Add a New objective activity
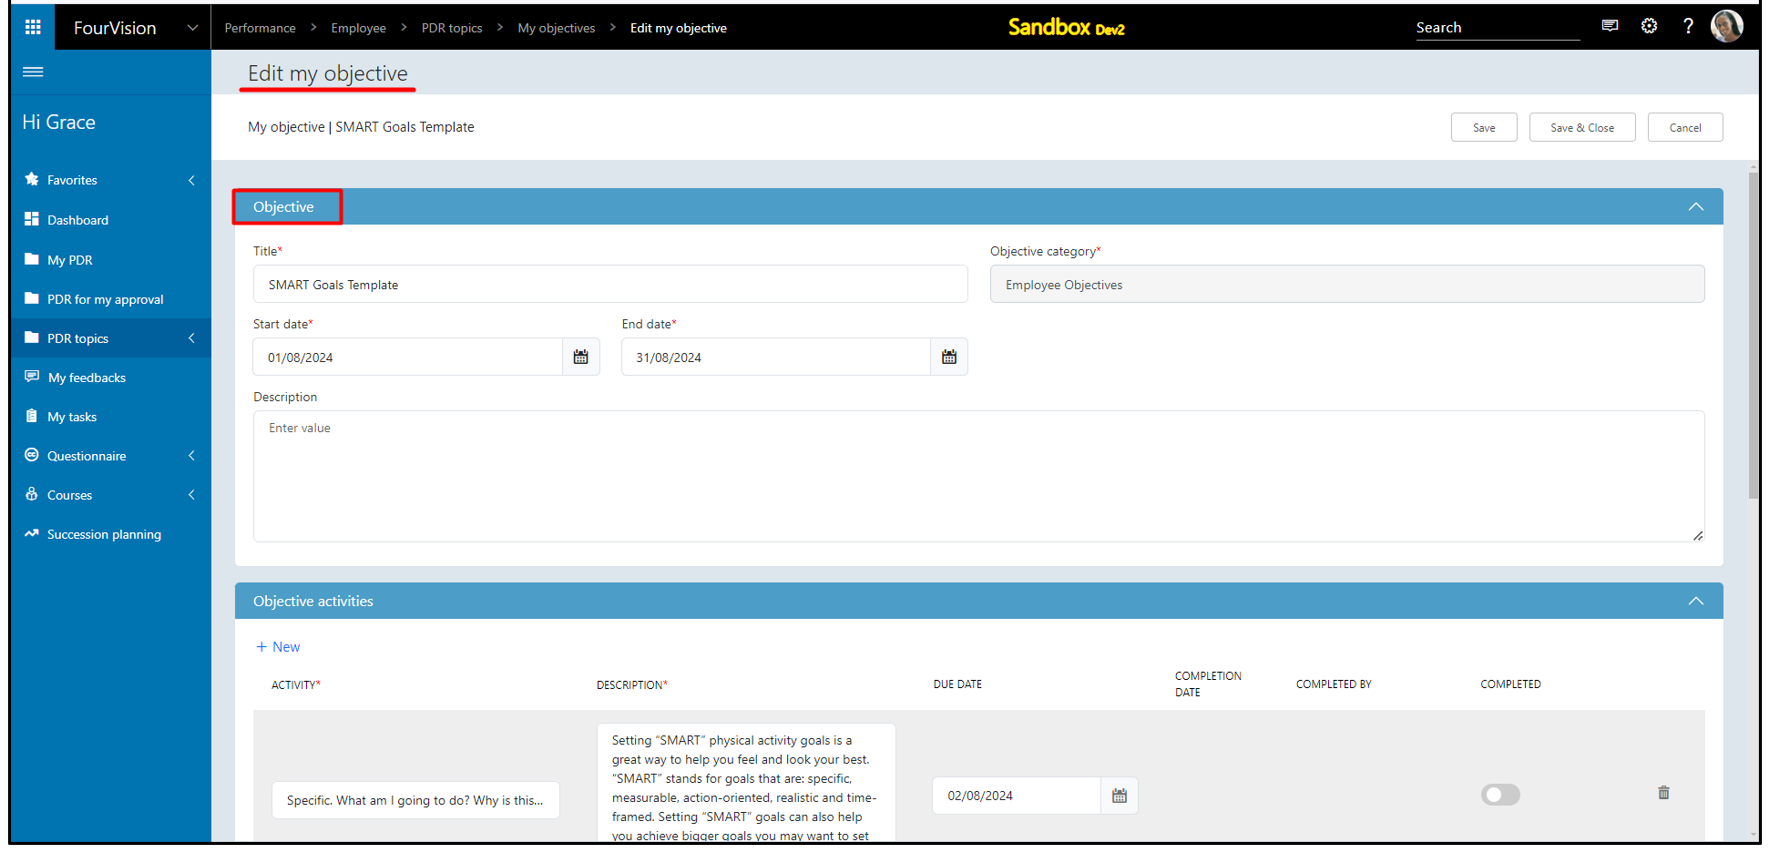 tap(278, 647)
